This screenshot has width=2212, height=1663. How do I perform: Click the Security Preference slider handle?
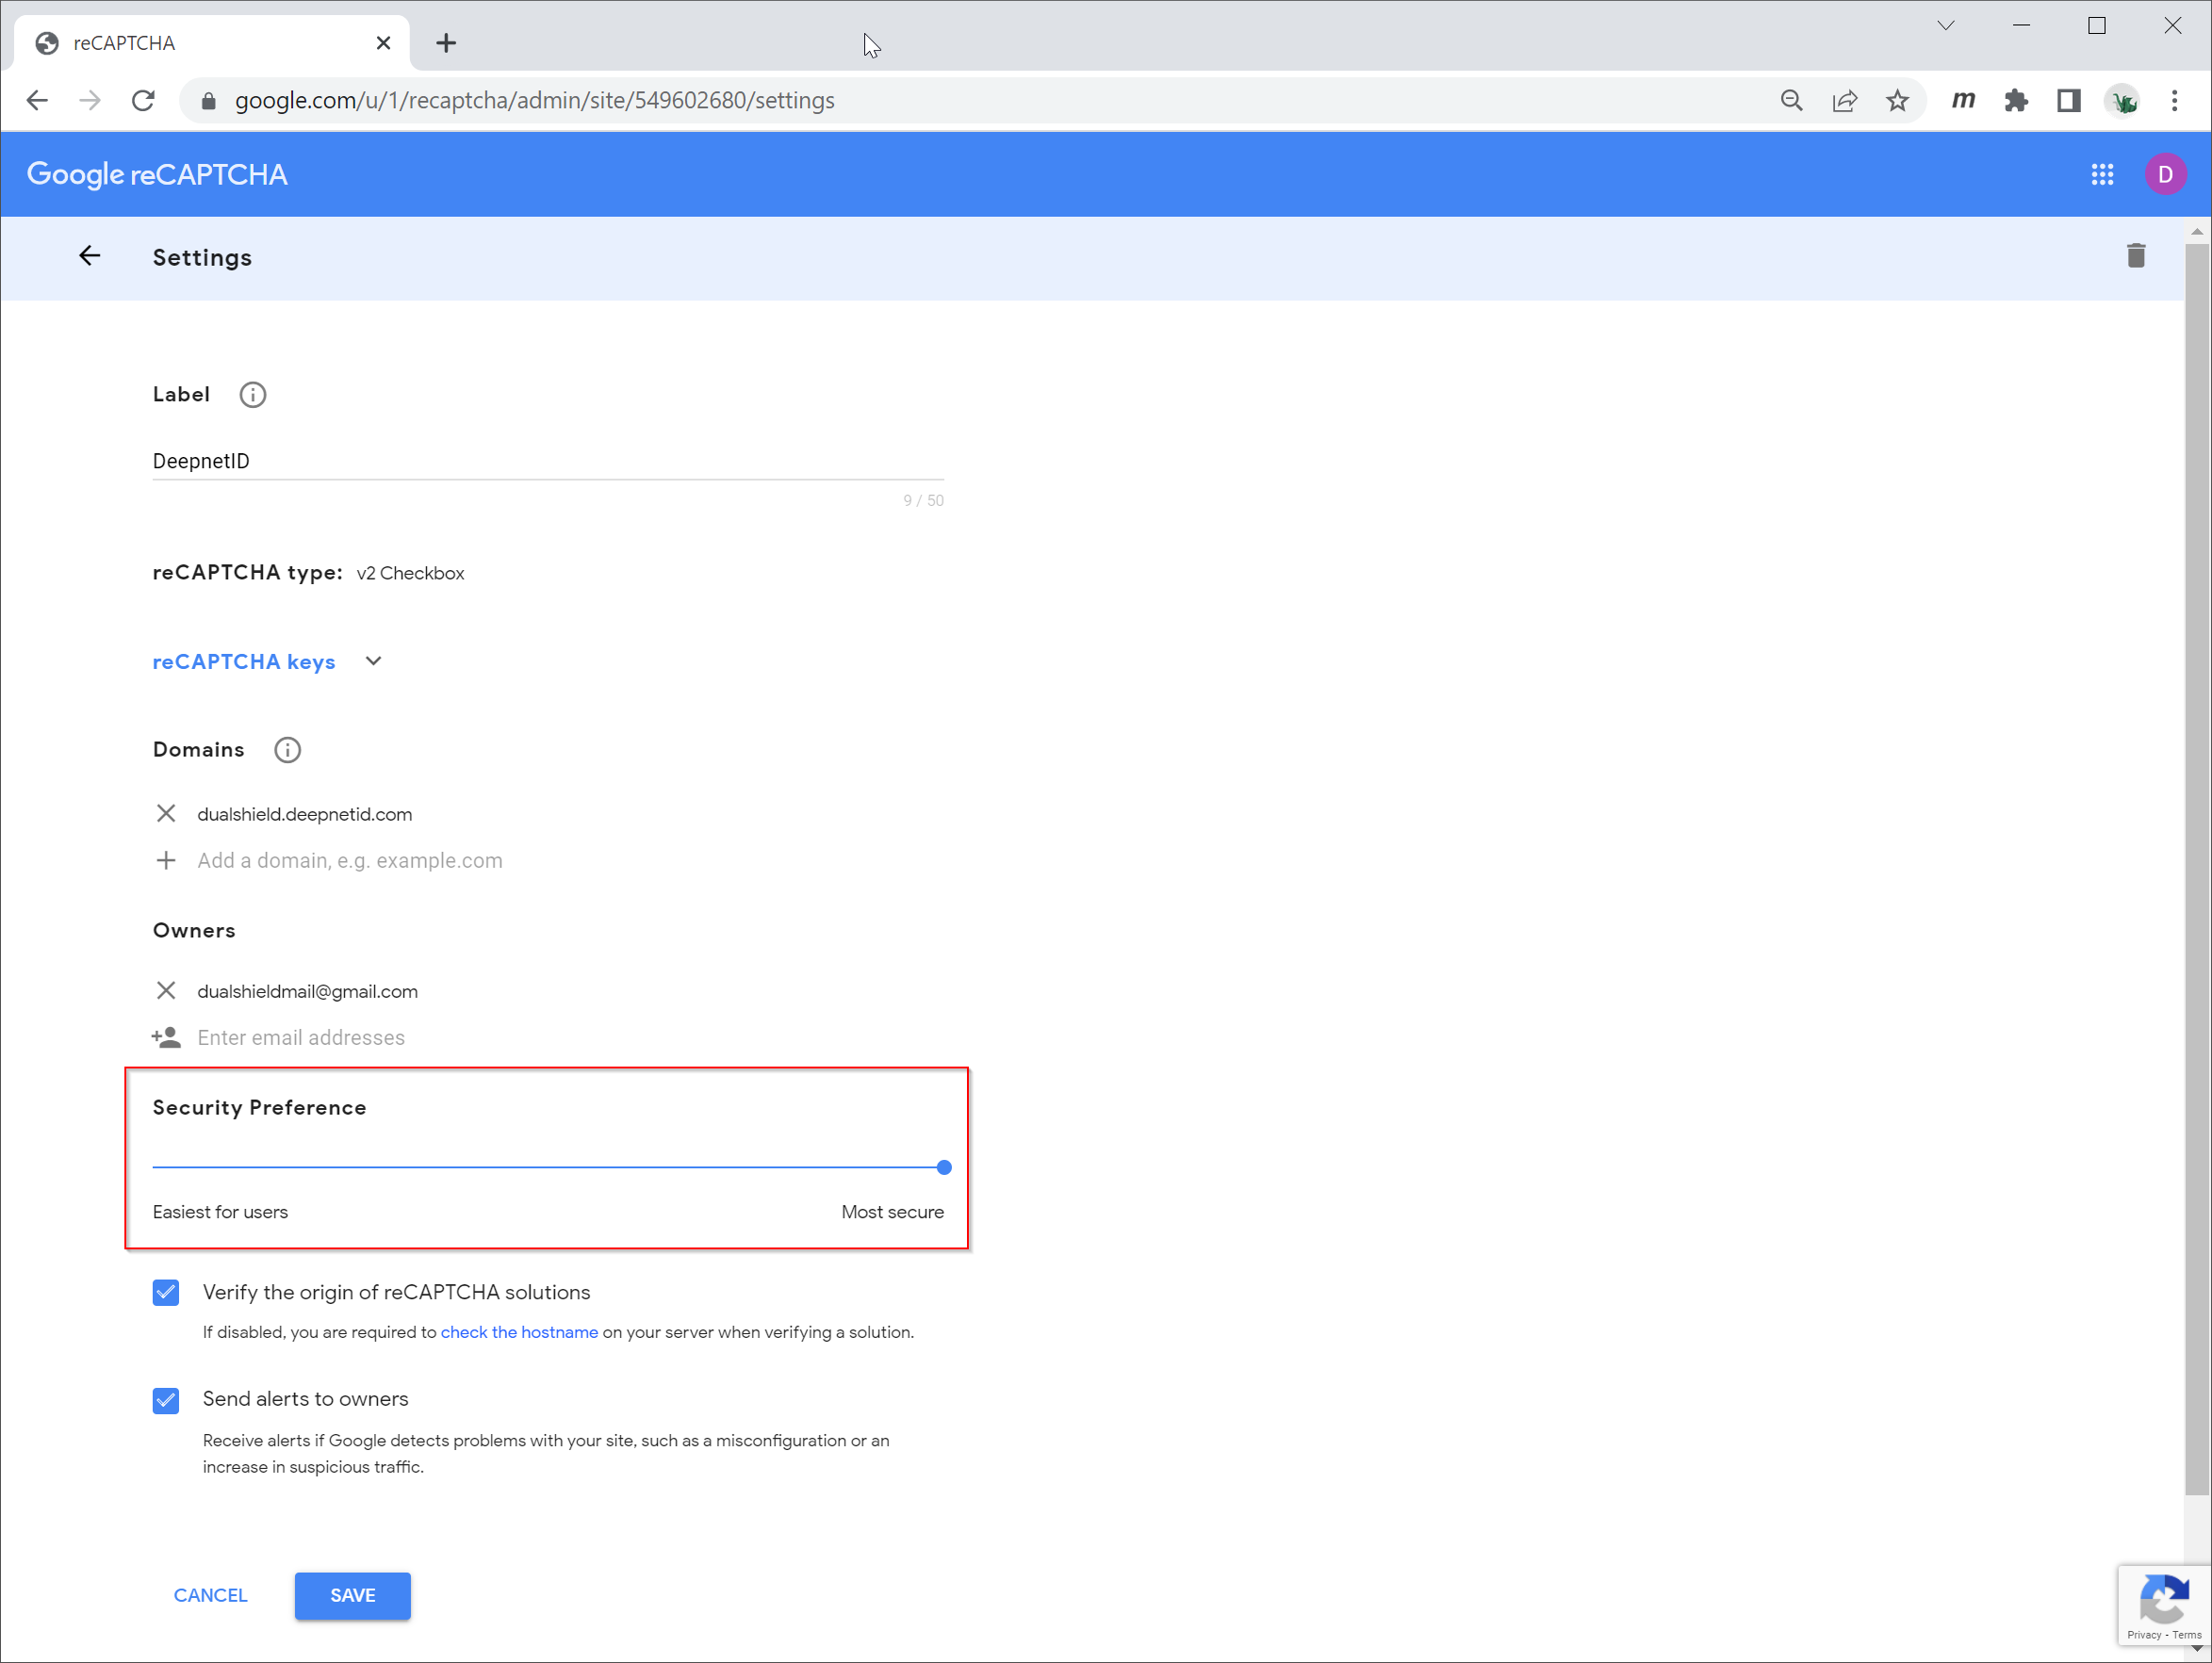(x=943, y=1167)
